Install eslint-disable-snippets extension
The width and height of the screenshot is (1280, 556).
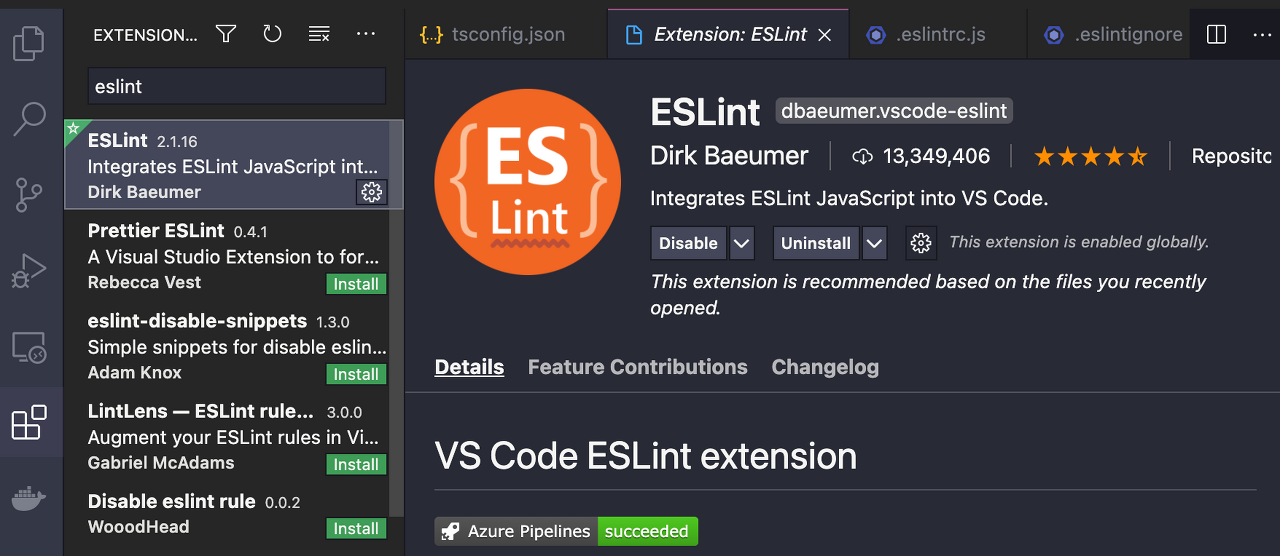coord(356,374)
